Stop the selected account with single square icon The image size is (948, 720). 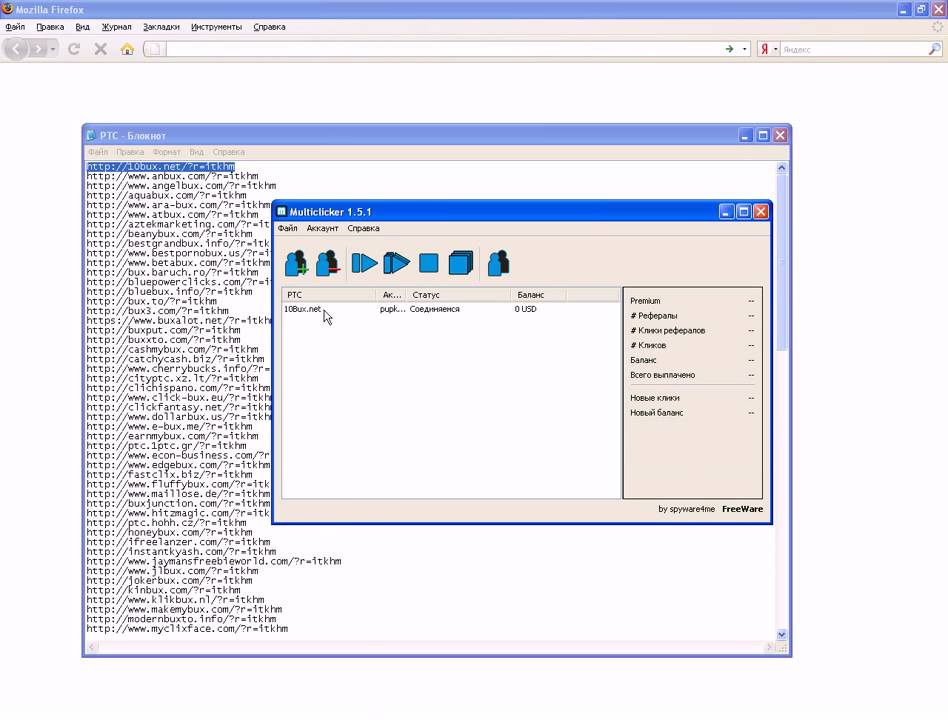(x=429, y=264)
